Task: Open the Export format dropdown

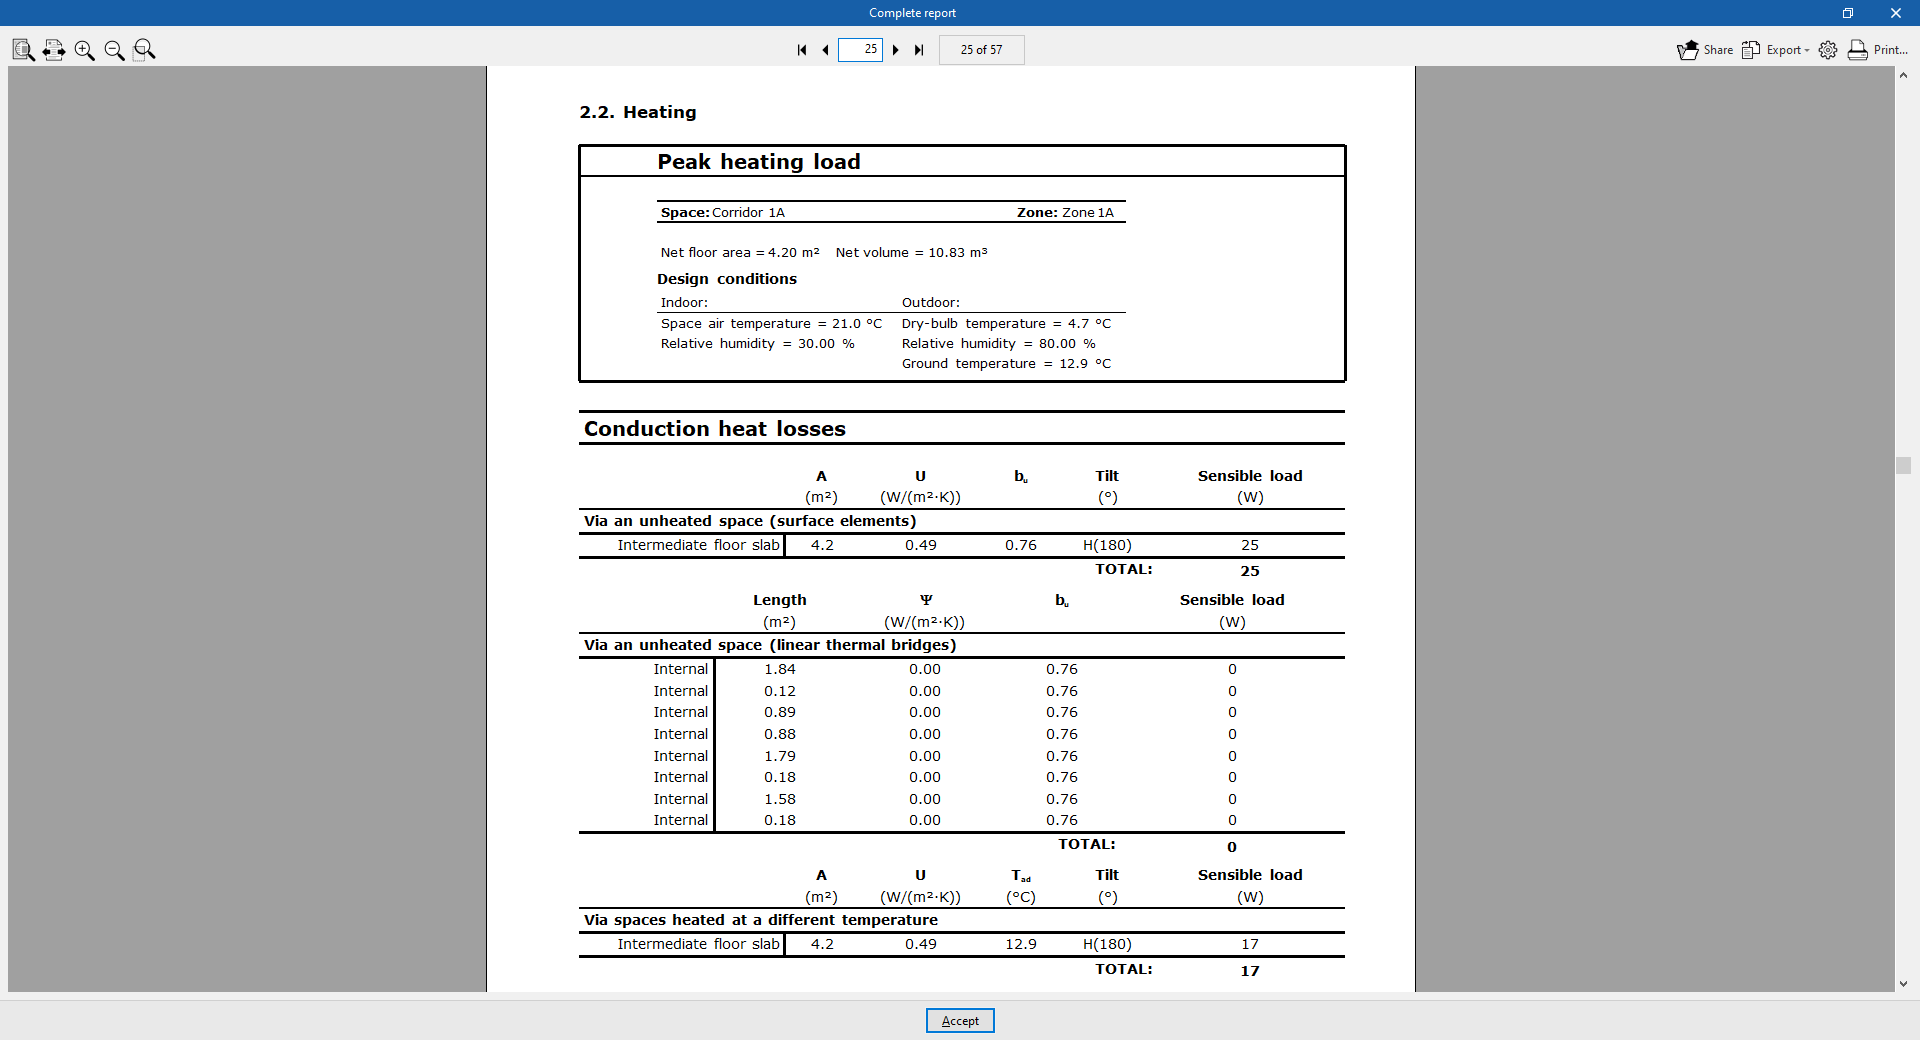Action: (x=1806, y=50)
